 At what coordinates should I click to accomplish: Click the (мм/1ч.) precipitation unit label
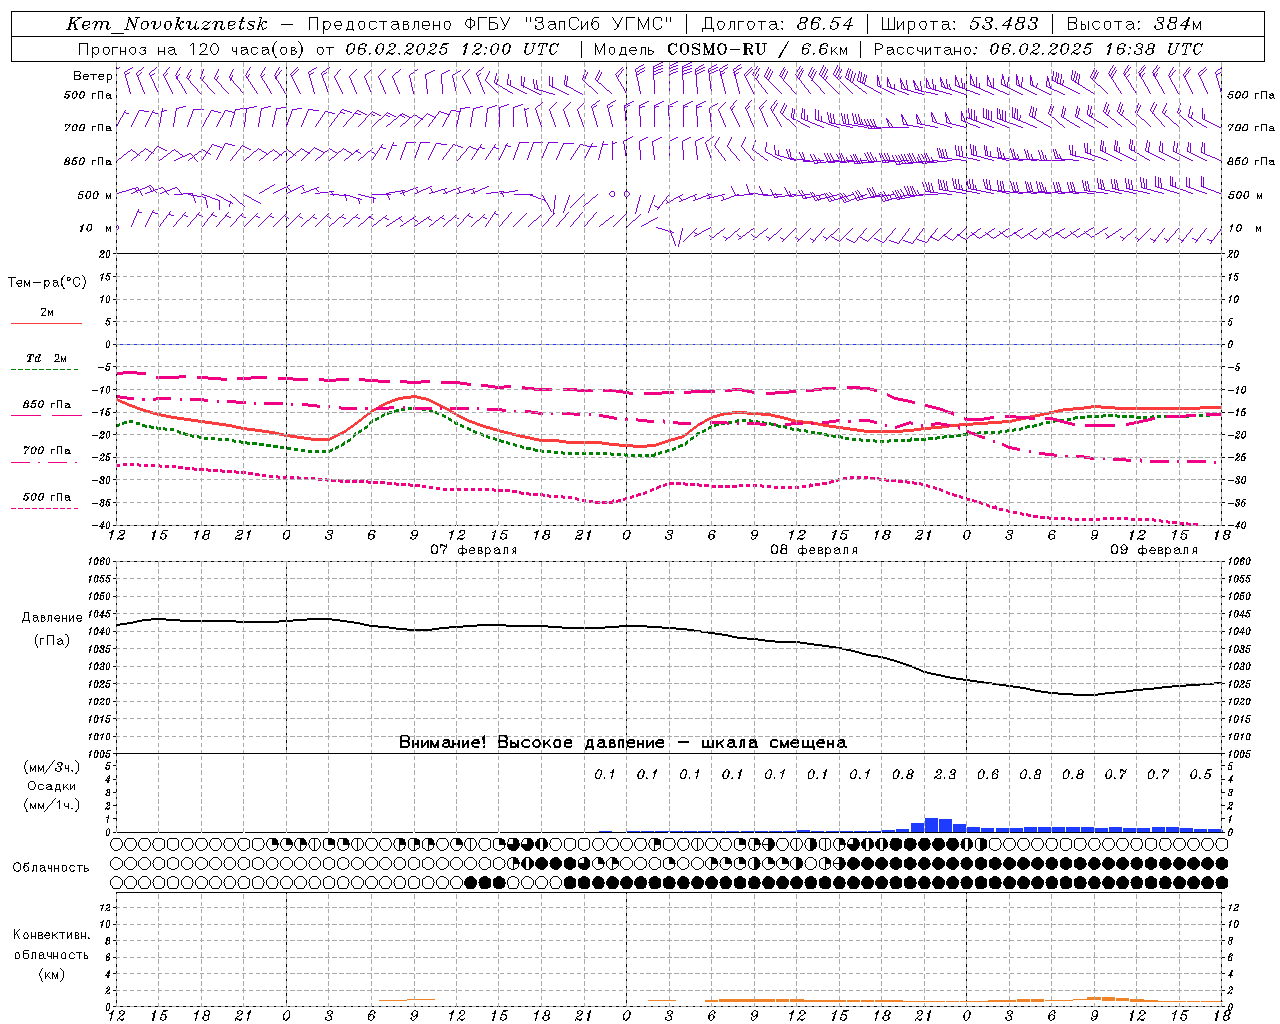(x=52, y=805)
